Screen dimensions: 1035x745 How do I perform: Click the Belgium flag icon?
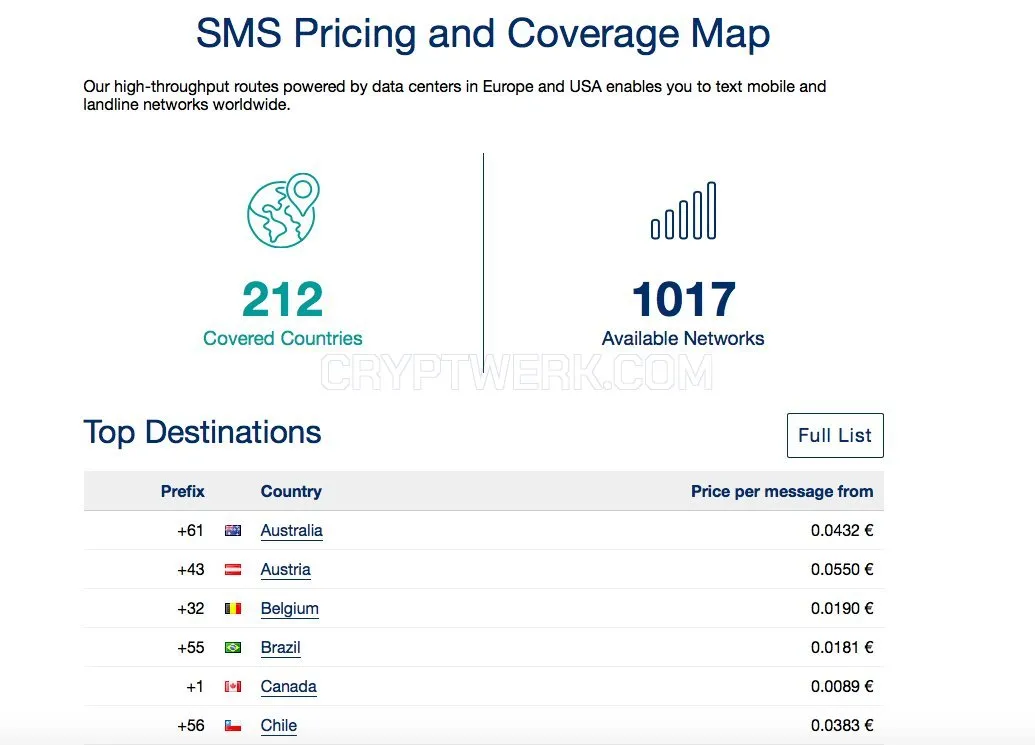(233, 608)
